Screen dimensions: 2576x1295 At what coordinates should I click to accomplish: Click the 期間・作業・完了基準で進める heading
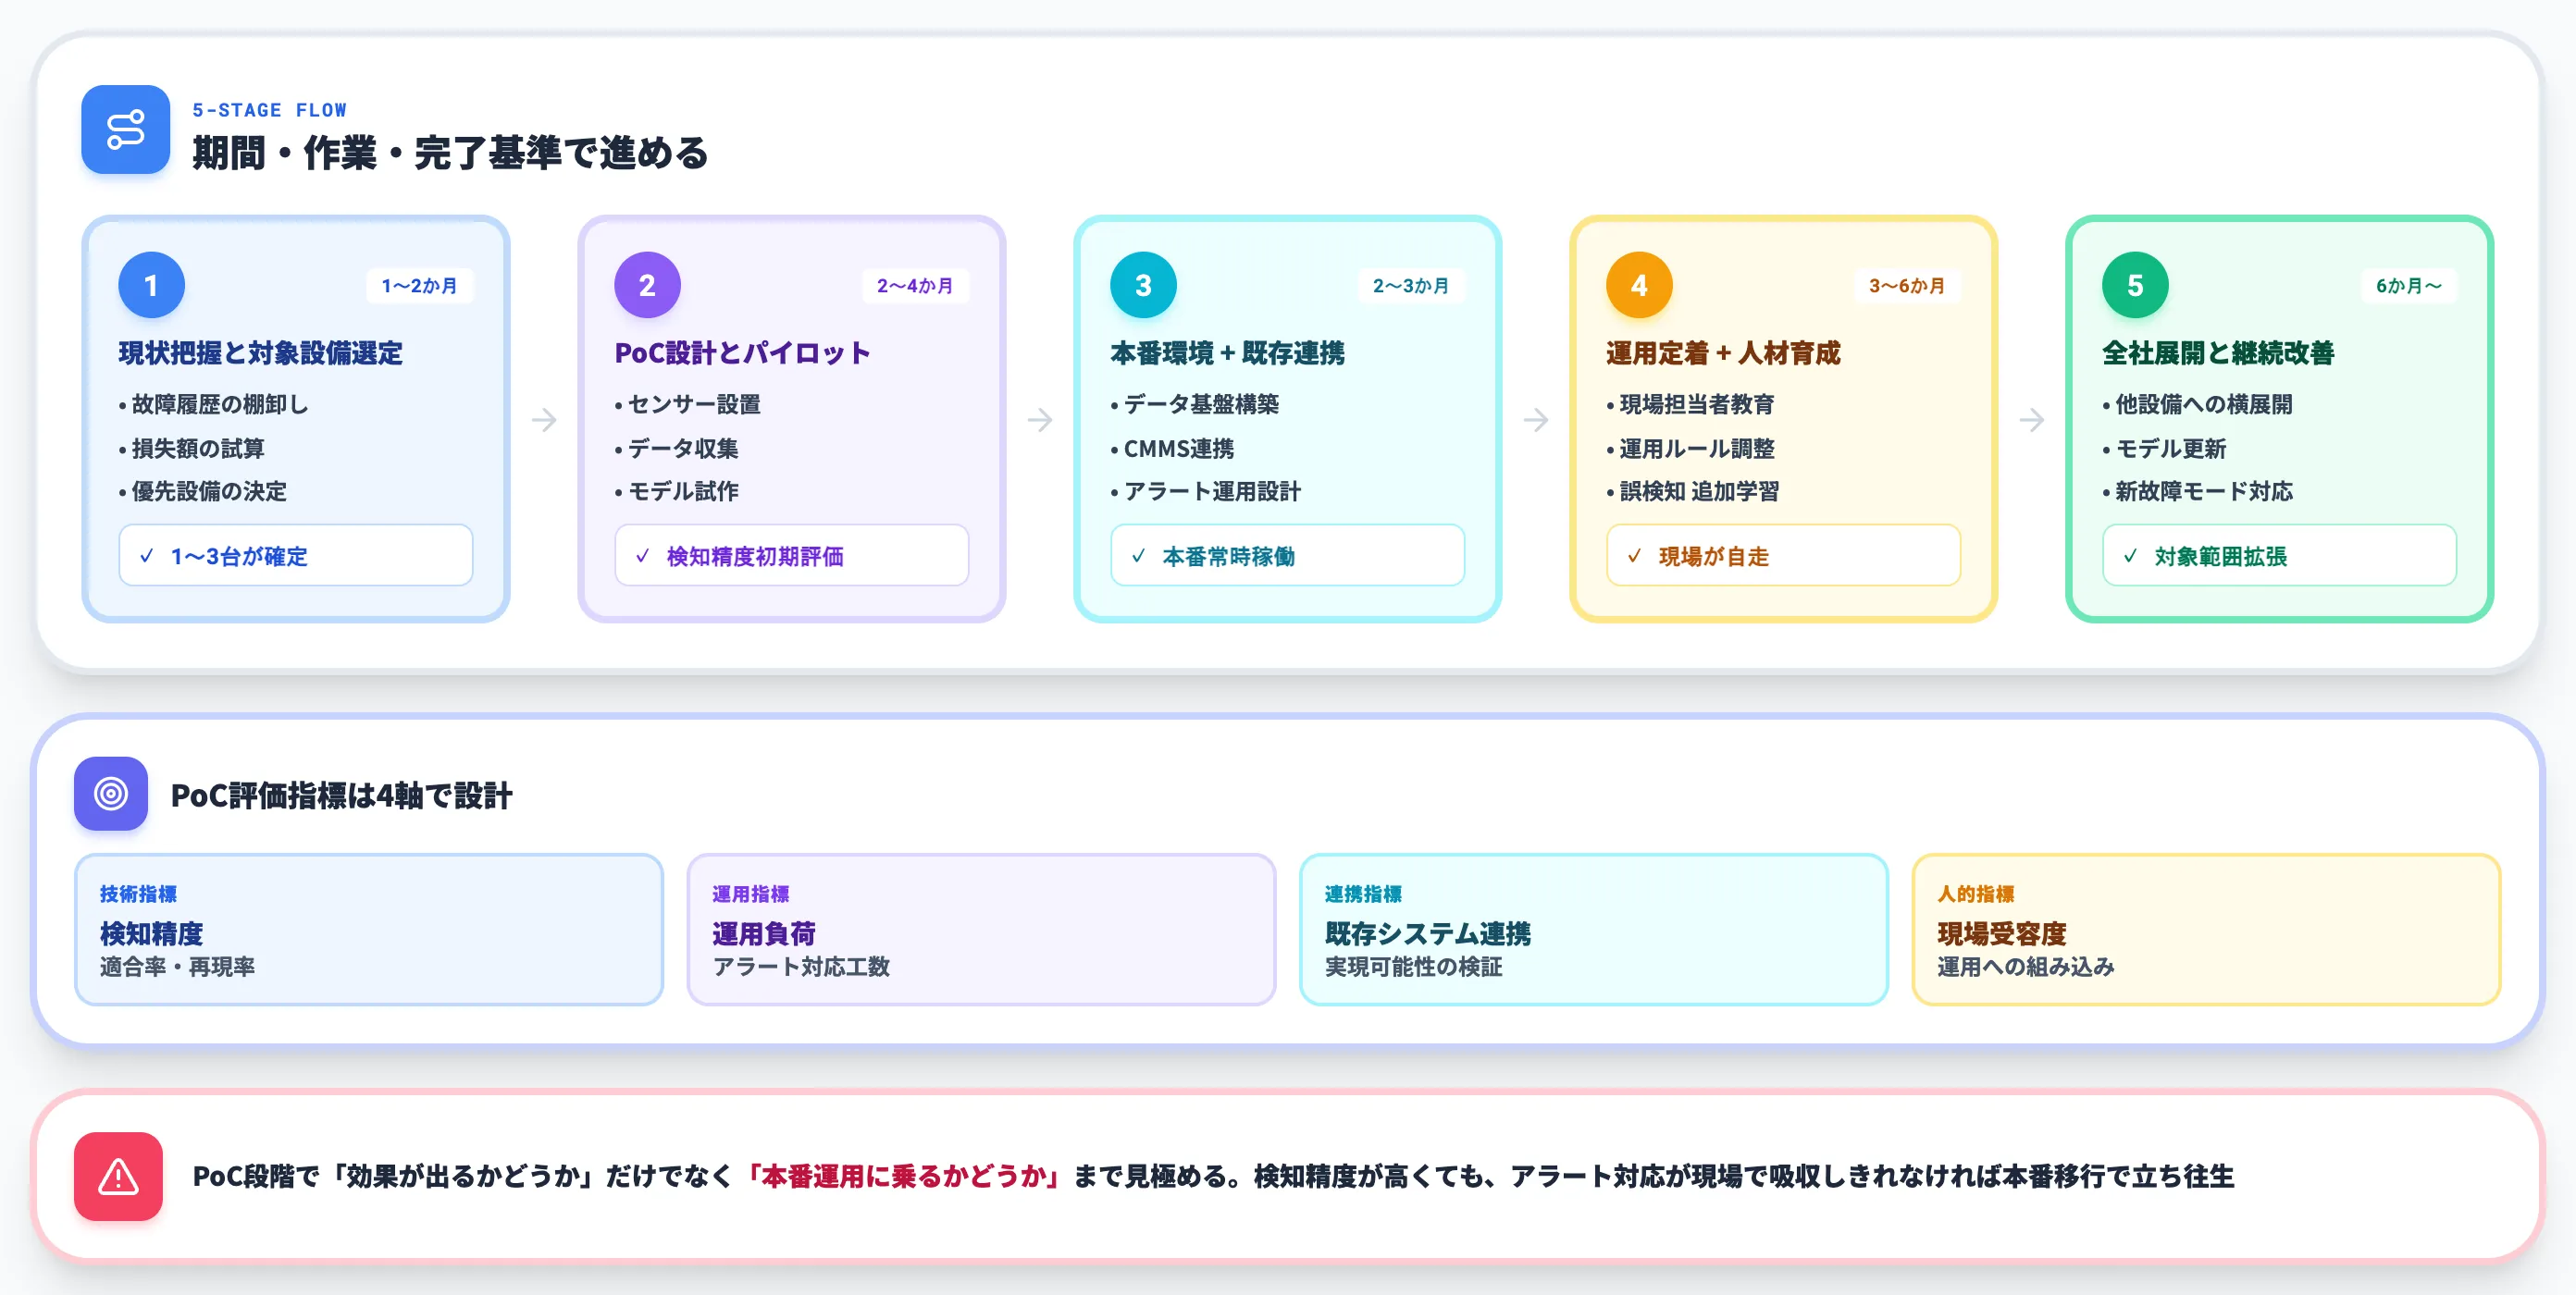450,153
